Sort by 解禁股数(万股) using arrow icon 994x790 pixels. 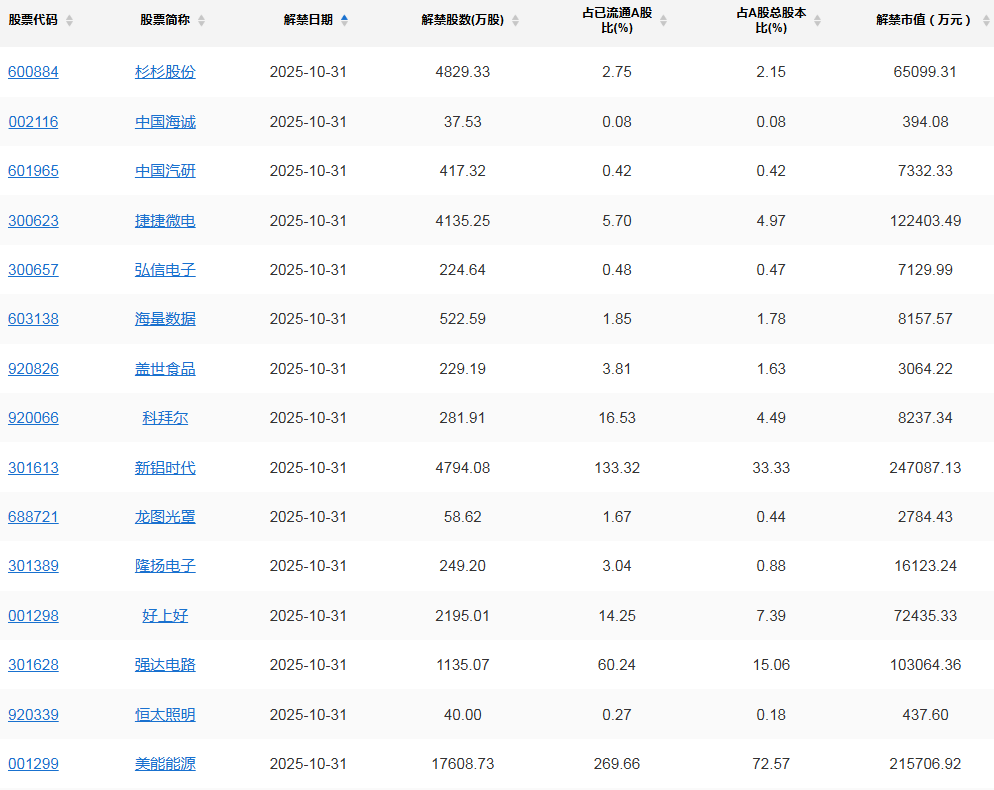pos(516,20)
